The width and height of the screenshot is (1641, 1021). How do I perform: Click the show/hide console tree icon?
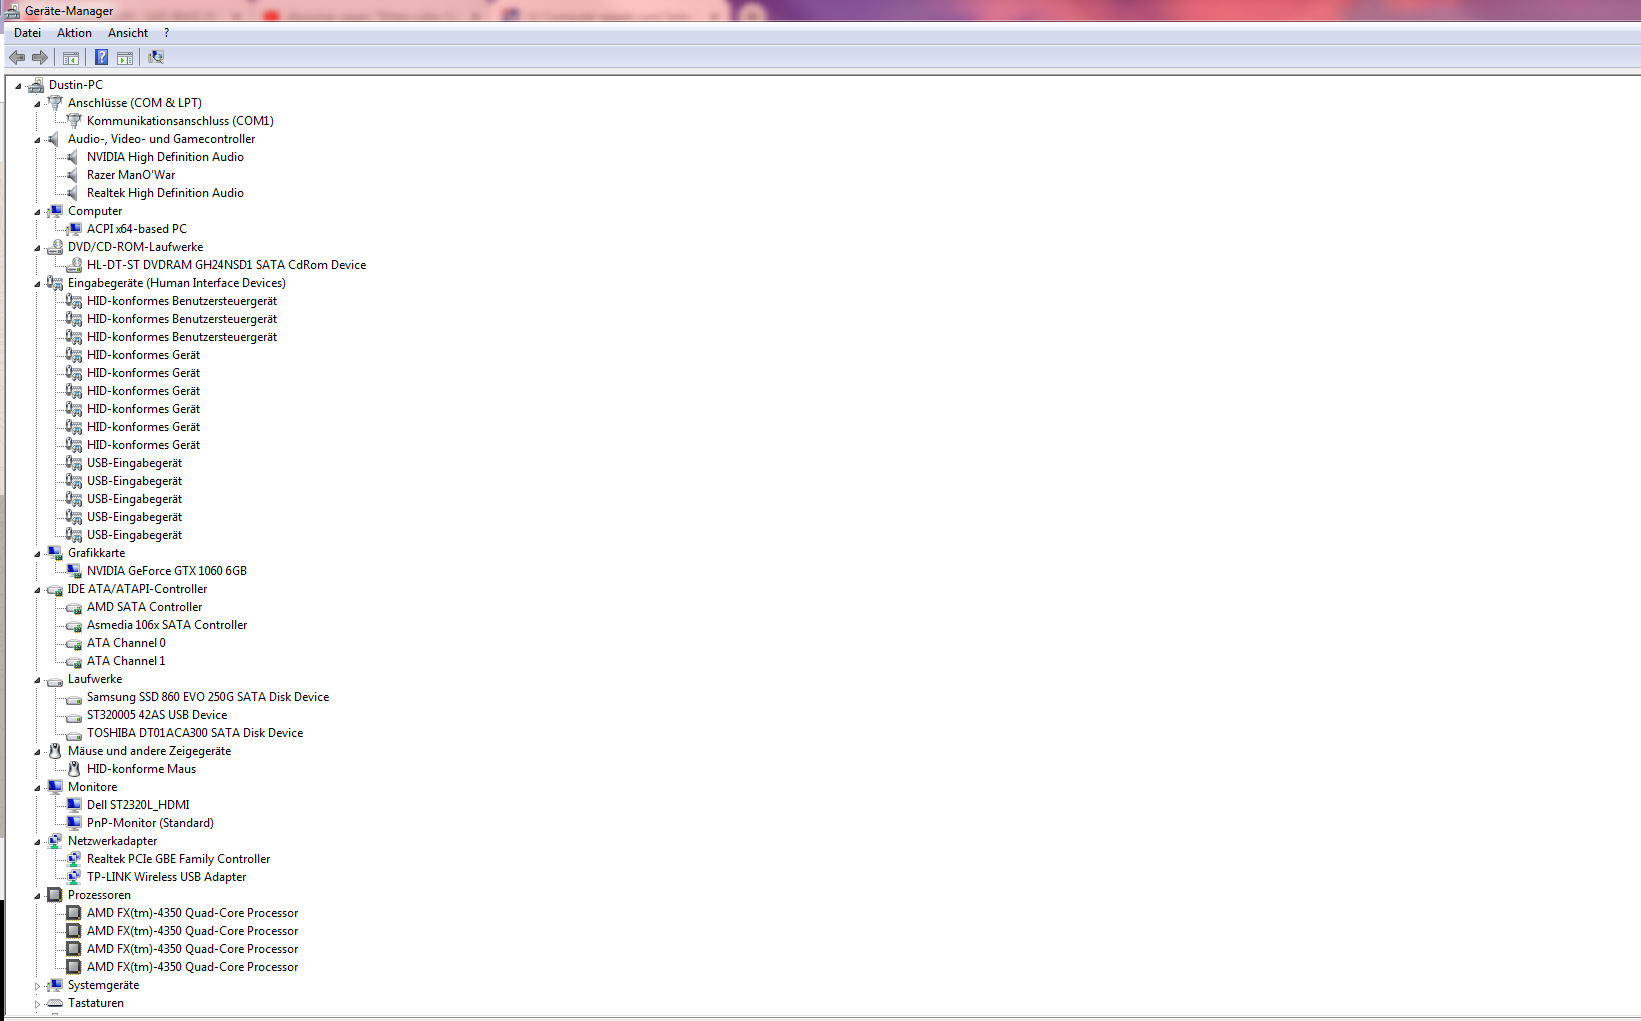click(71, 57)
